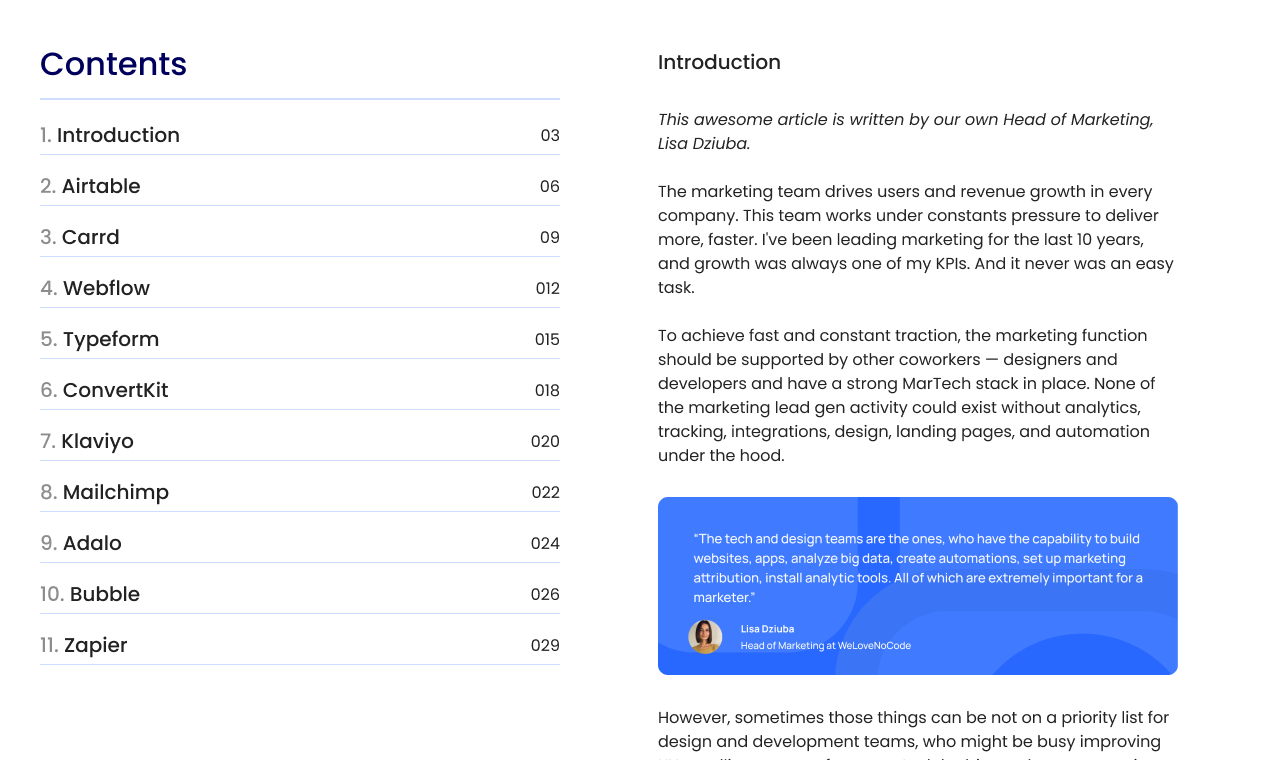Open the Zapier contents entry
The width and height of the screenshot is (1270, 760).
click(x=300, y=645)
